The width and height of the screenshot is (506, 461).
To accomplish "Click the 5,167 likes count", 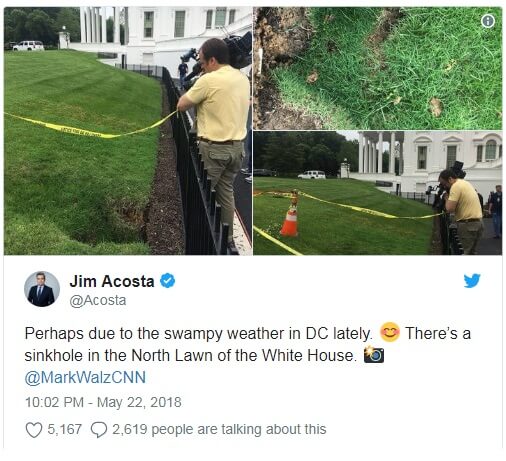I will (64, 429).
